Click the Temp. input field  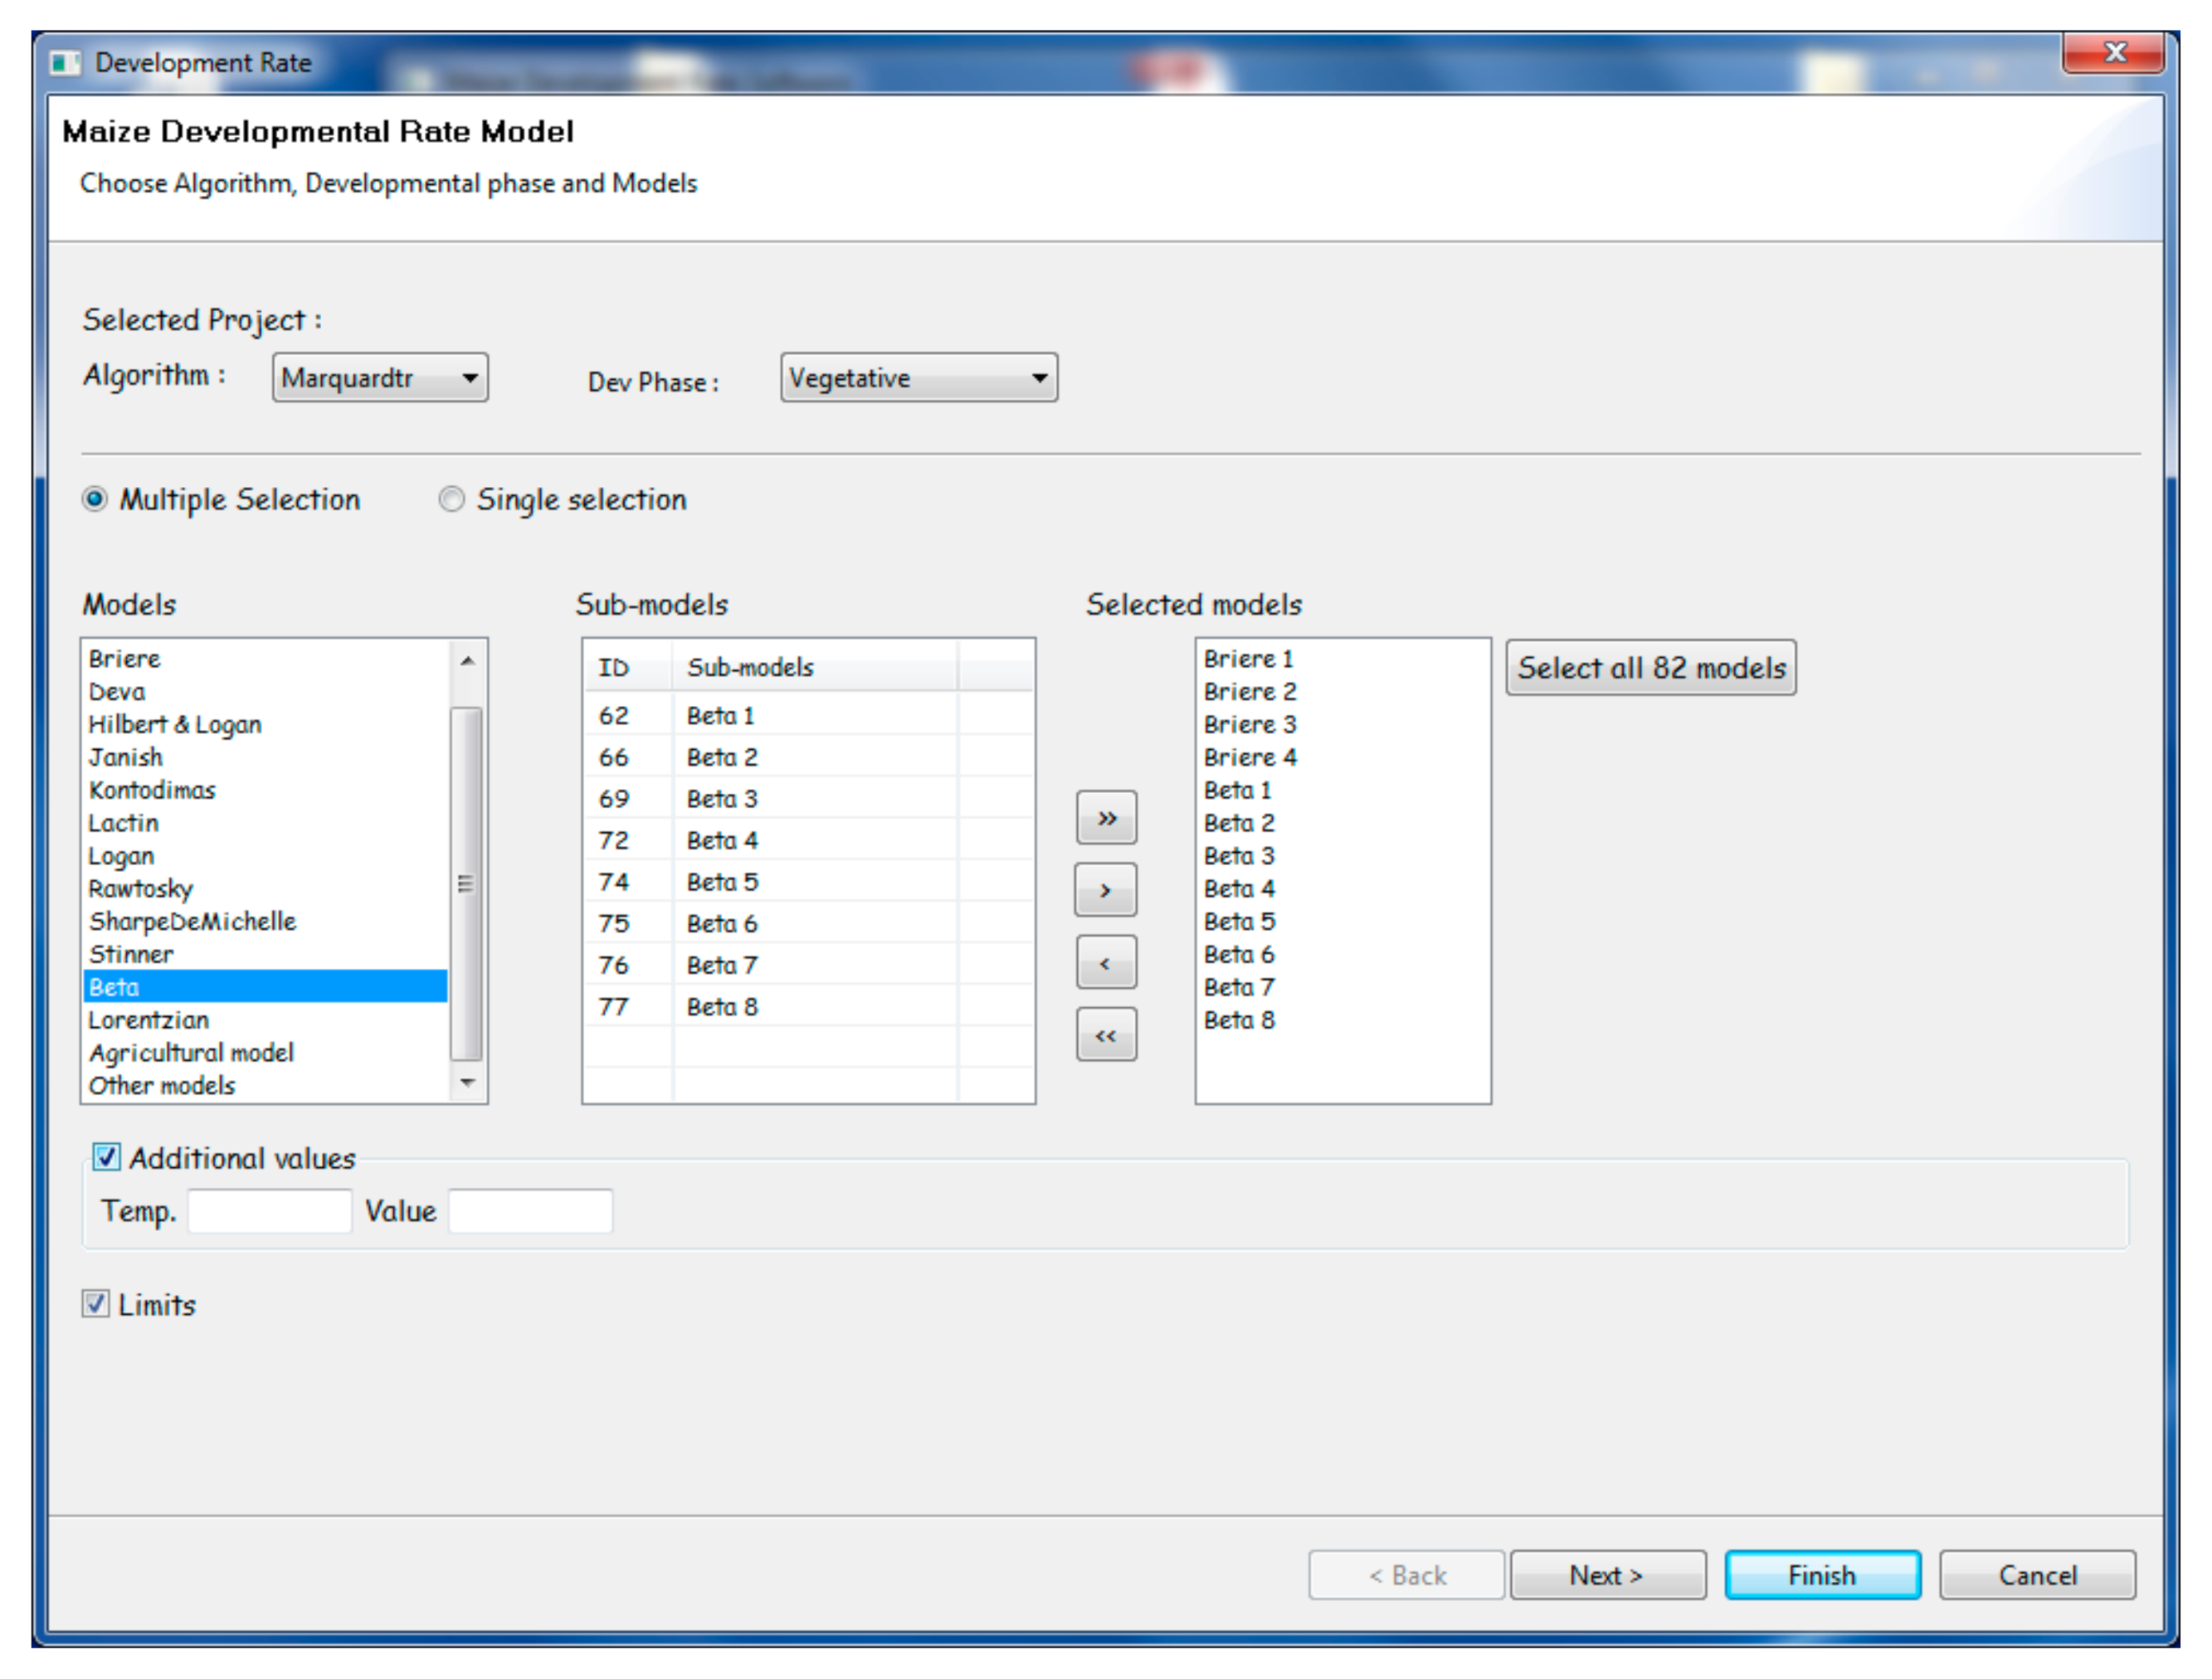270,1211
